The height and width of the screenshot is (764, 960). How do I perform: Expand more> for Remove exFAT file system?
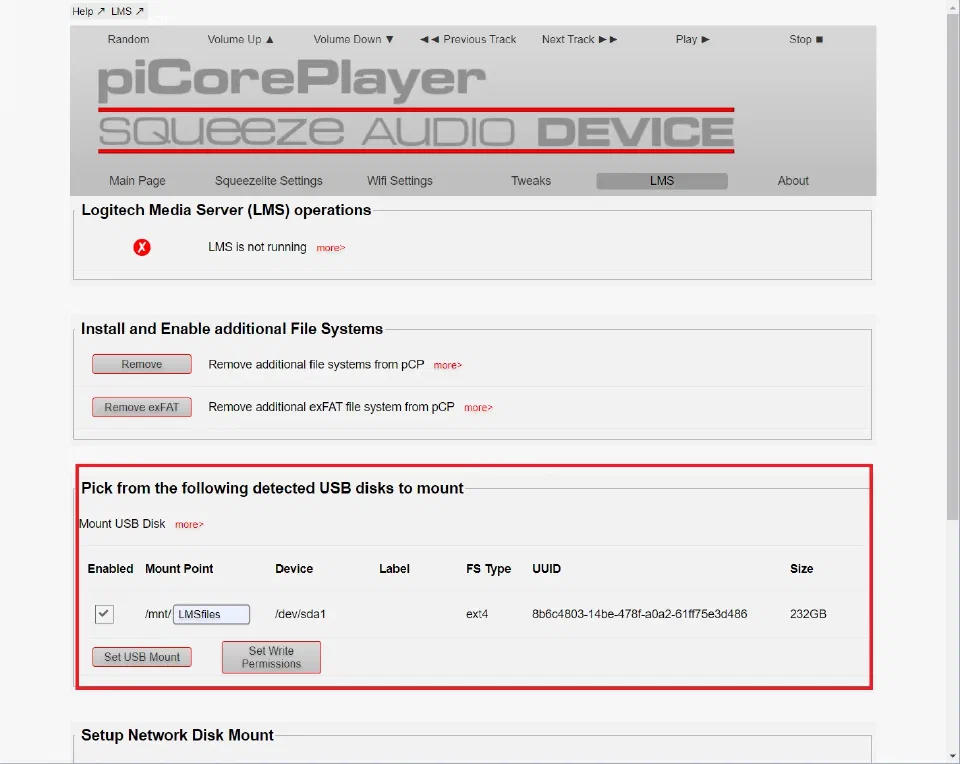tap(478, 408)
